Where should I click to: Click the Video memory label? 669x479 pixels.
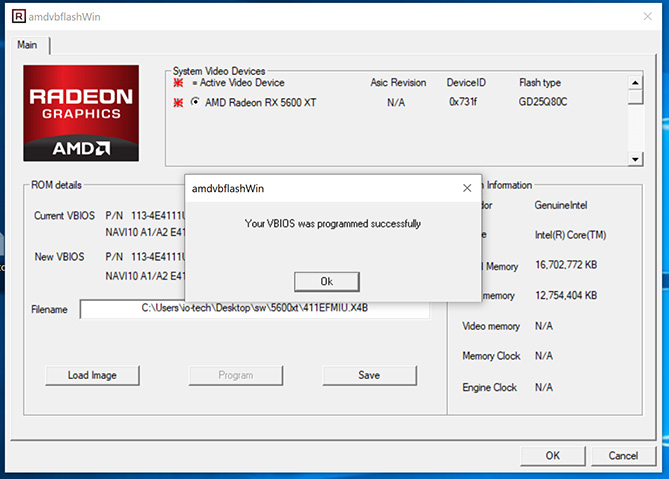tap(491, 326)
